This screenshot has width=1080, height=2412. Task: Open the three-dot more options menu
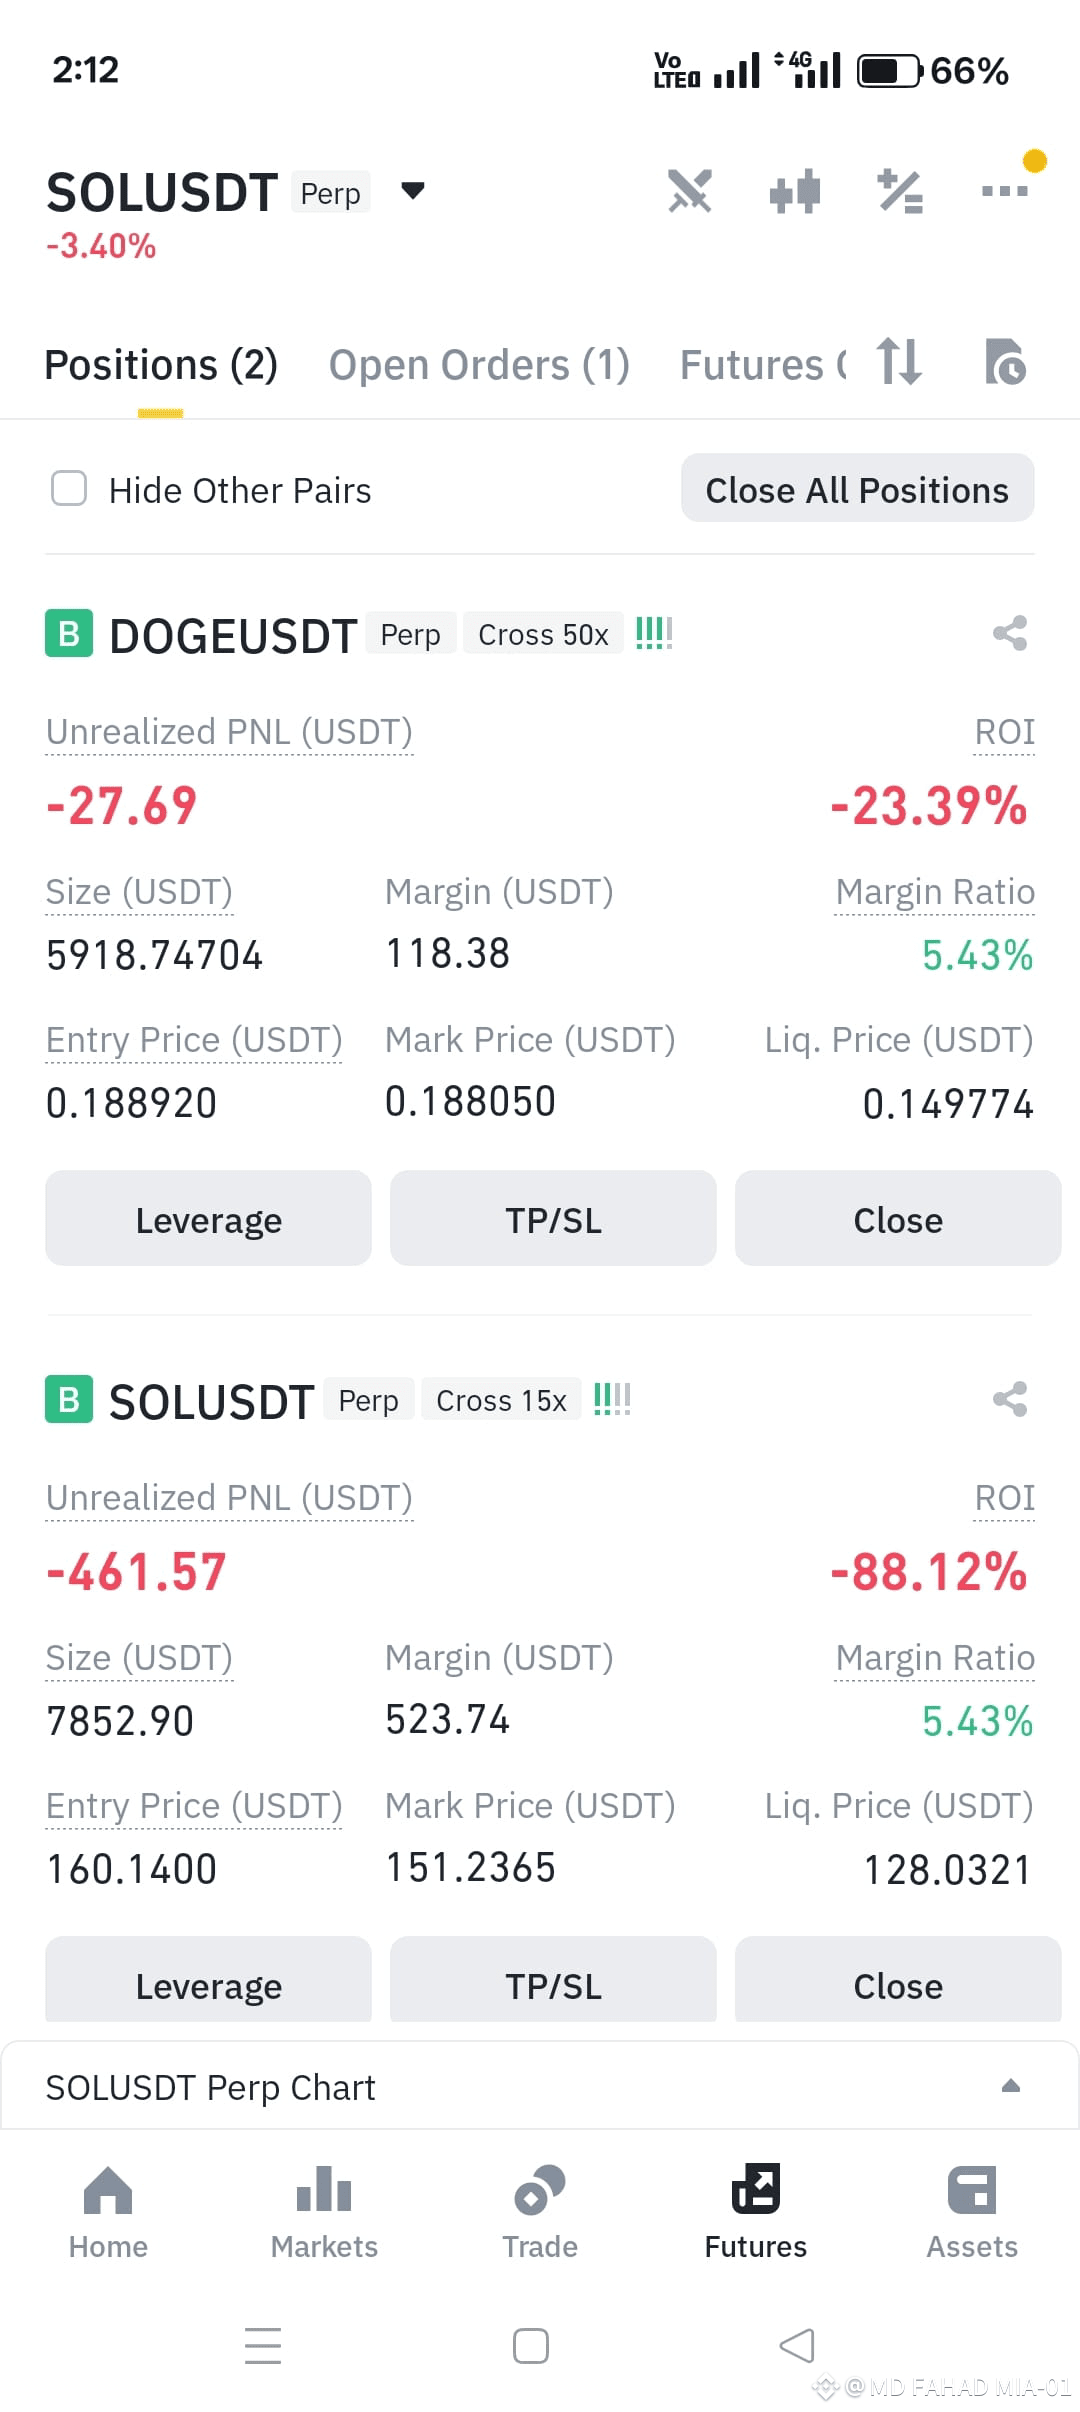pyautogui.click(x=1005, y=190)
